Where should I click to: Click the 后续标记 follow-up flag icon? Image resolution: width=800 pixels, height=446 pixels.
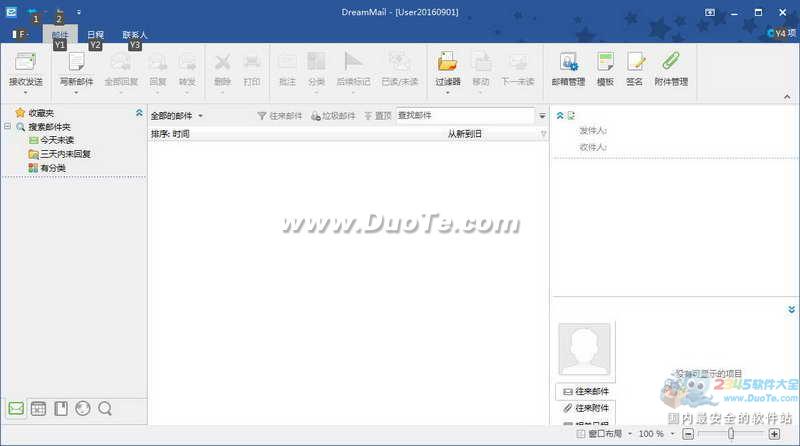click(x=353, y=62)
